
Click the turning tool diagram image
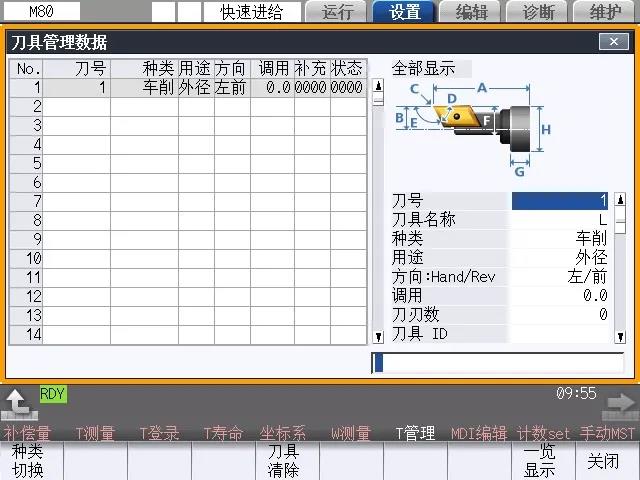tap(470, 125)
